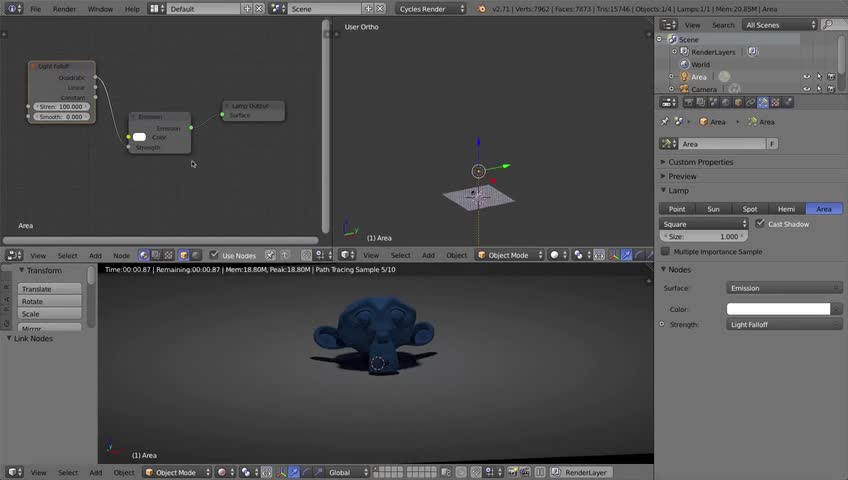Image resolution: width=848 pixels, height=480 pixels.
Task: Select the Hemi lamp type tab
Action: (787, 209)
